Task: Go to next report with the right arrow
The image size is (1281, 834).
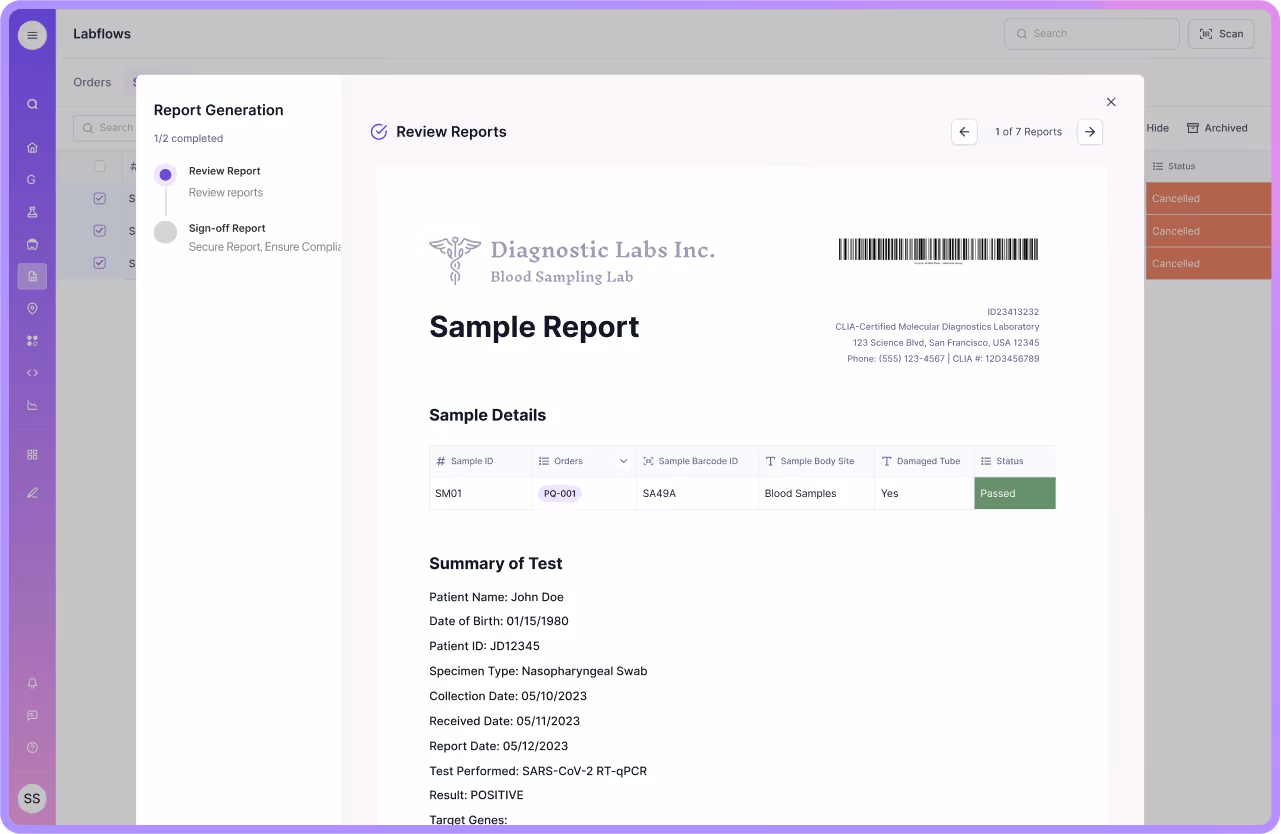Action: coord(1089,131)
